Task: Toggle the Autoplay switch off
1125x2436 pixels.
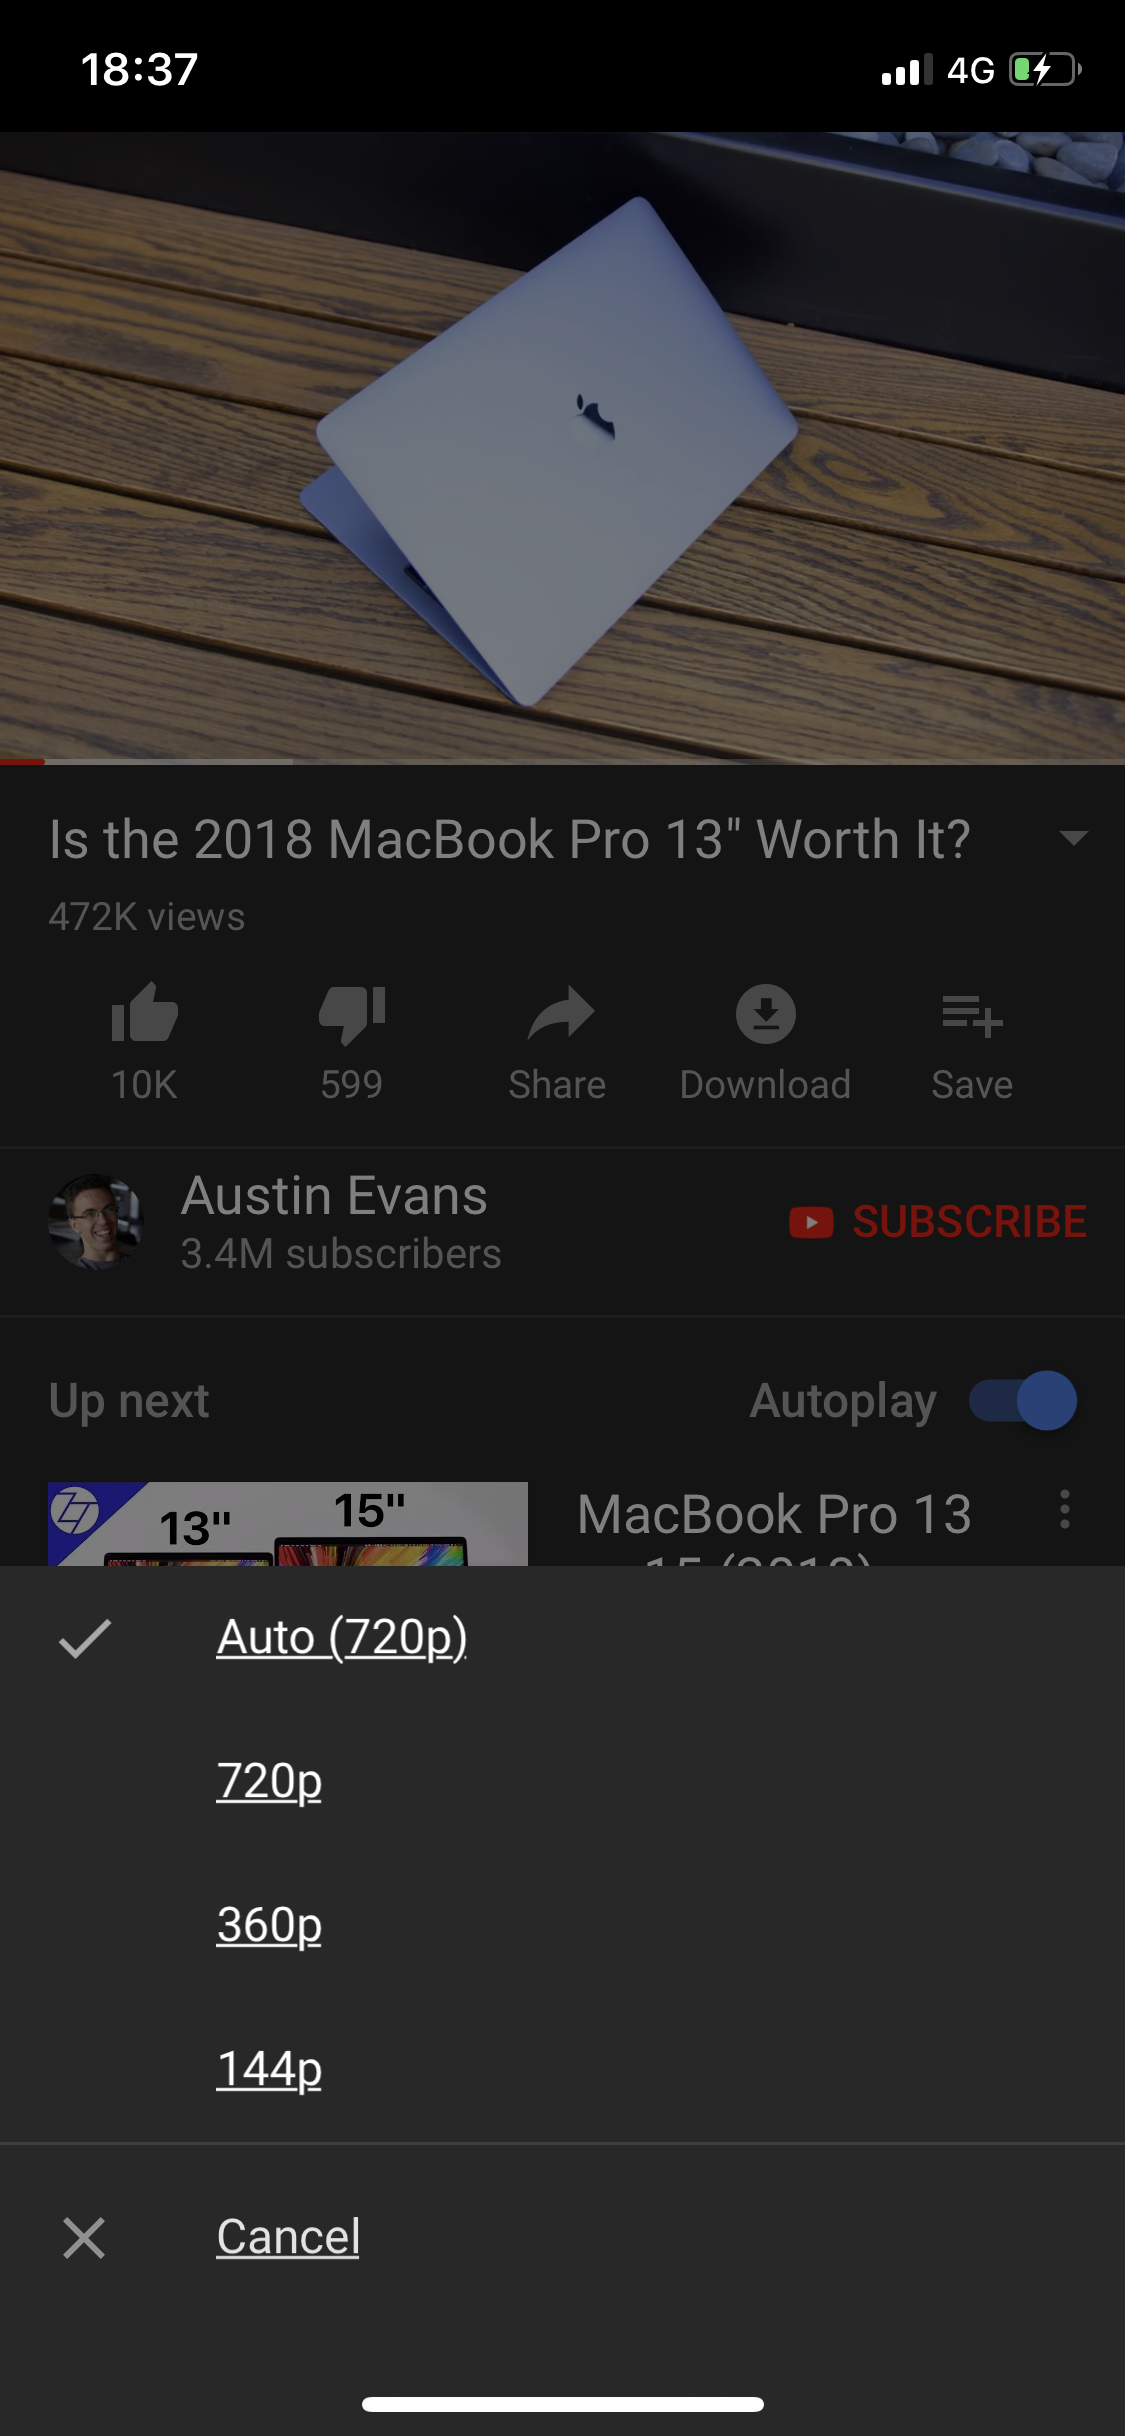Action: coord(1023,1400)
